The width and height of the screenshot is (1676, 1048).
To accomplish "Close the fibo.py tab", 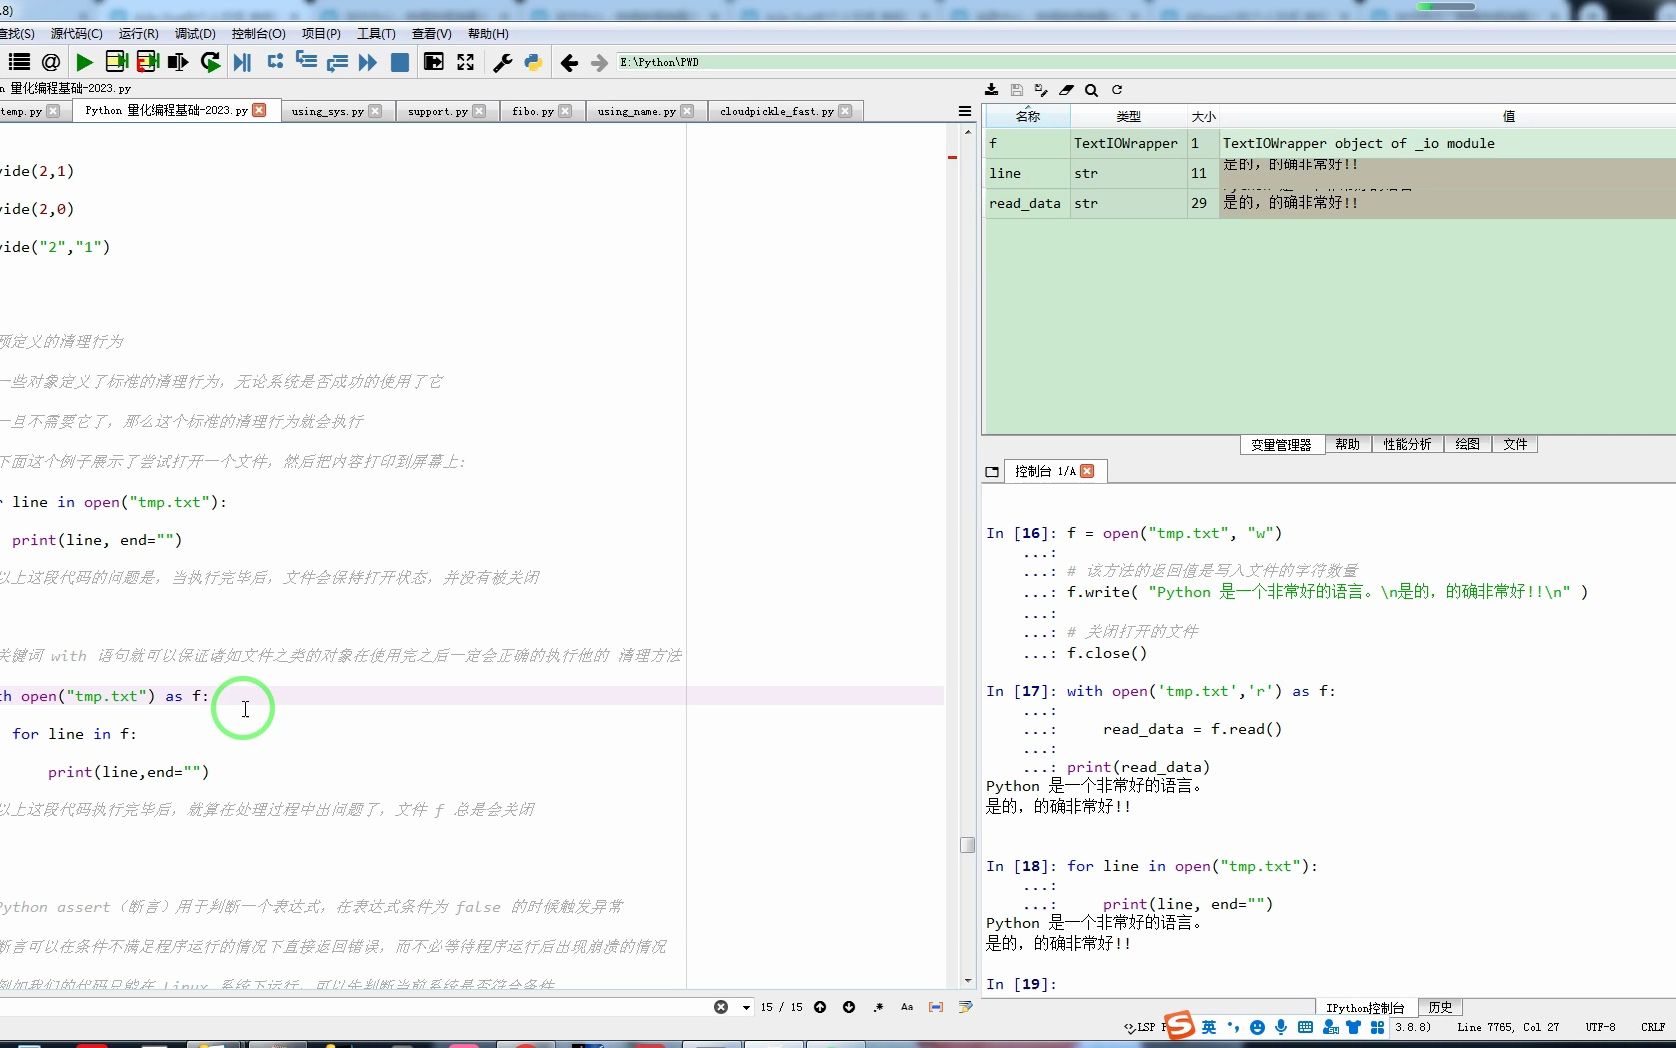I will pos(565,111).
